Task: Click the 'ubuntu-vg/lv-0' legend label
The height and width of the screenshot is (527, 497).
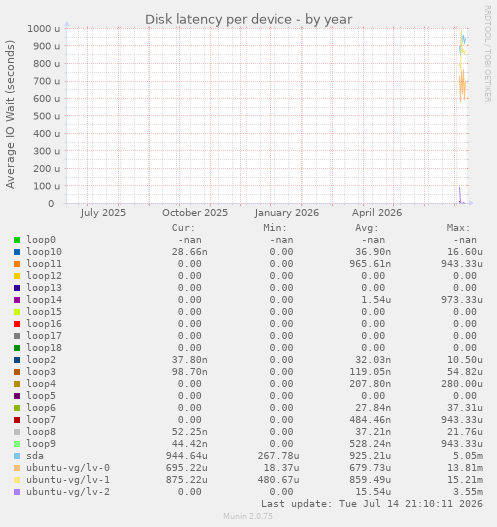Action: pos(68,468)
